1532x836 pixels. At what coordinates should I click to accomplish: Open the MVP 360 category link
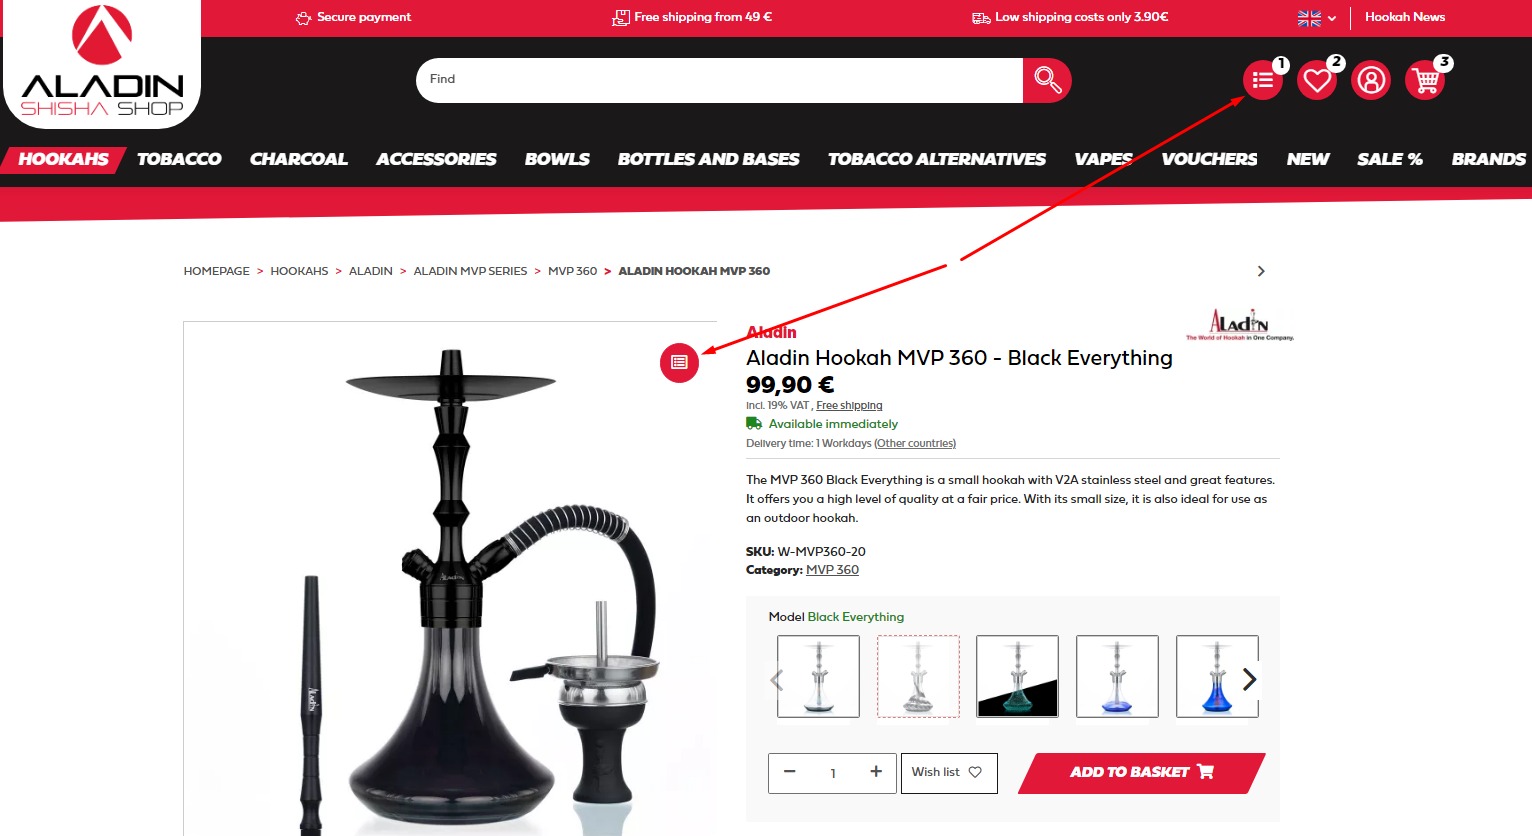tap(832, 570)
